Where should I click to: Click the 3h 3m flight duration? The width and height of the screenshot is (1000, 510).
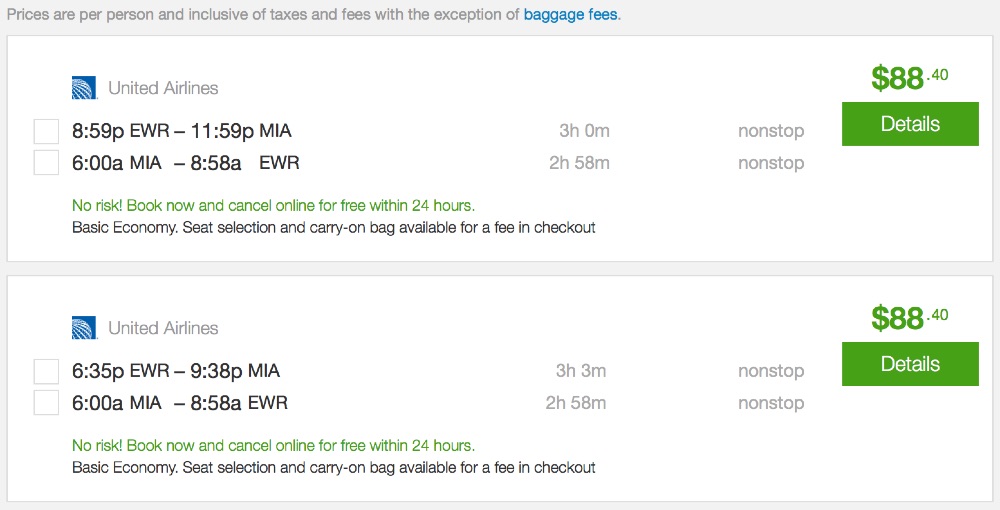point(581,371)
